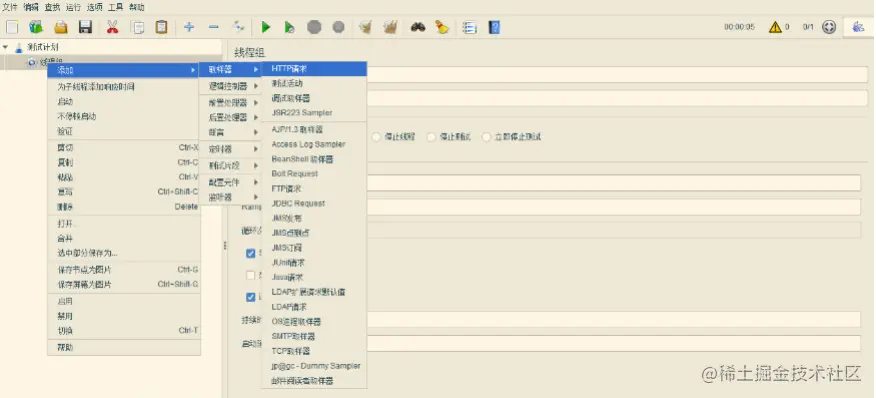The width and height of the screenshot is (876, 398).
Task: Save with the floppy disk icon
Action: (85, 27)
